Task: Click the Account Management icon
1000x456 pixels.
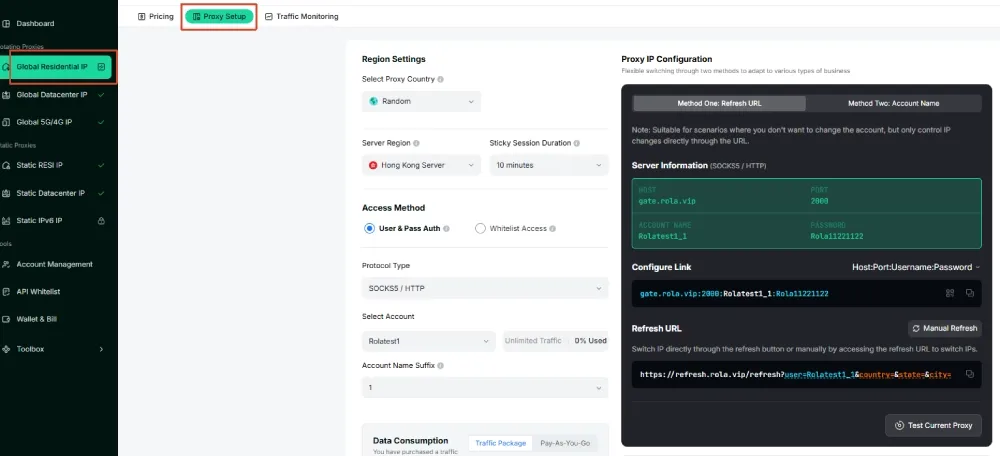Action: [6, 264]
